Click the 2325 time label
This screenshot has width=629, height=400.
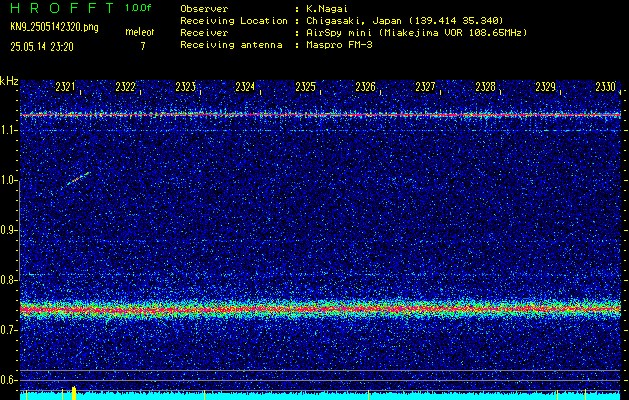coord(306,87)
